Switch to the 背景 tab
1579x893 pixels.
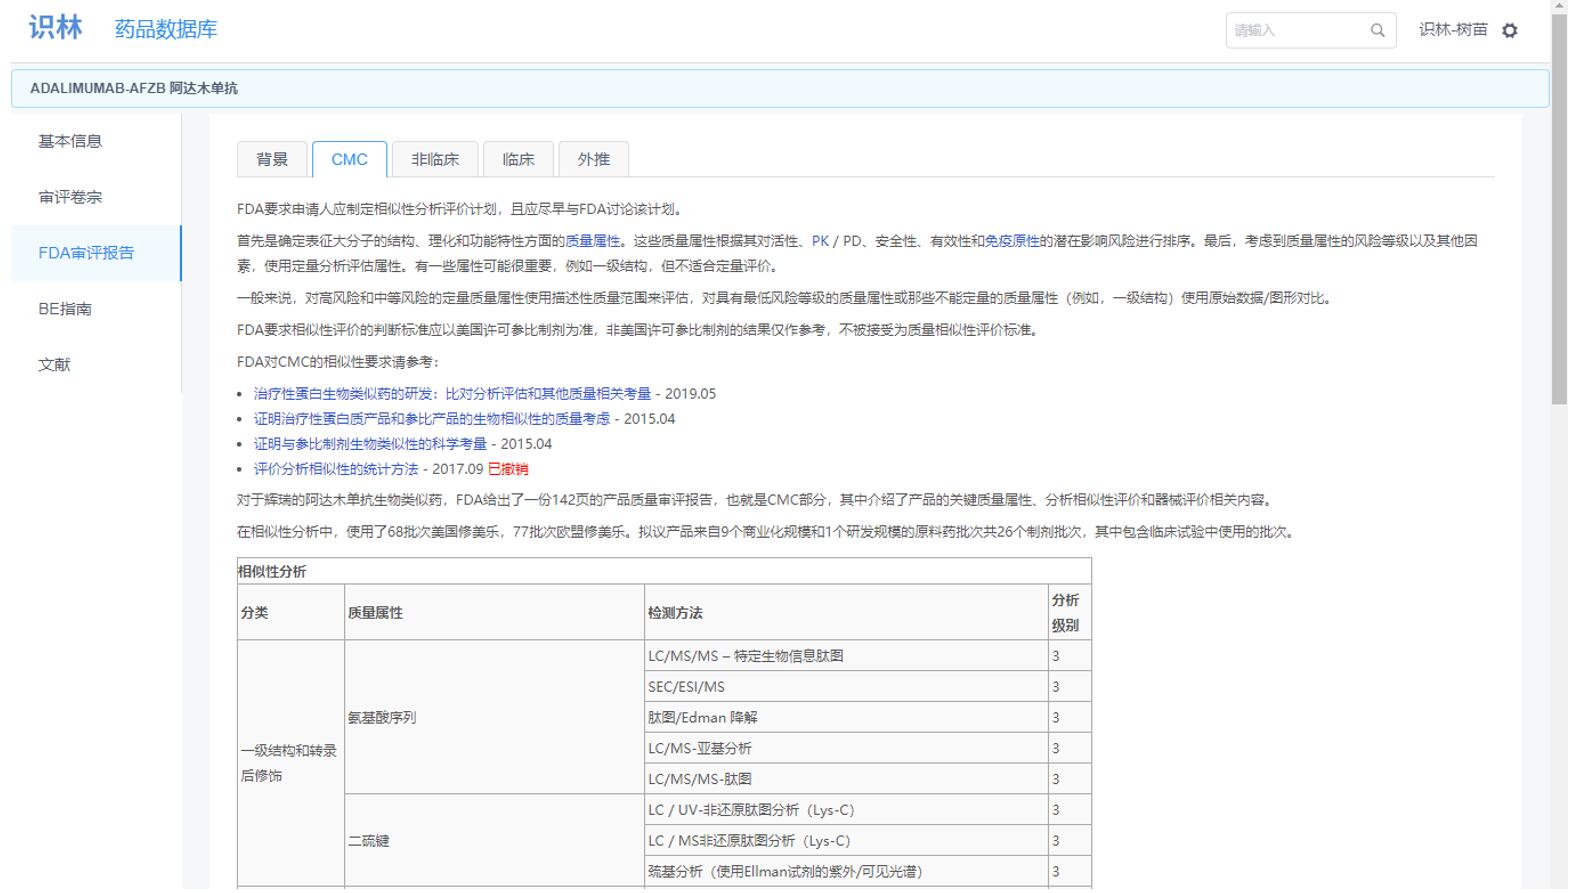click(x=272, y=159)
